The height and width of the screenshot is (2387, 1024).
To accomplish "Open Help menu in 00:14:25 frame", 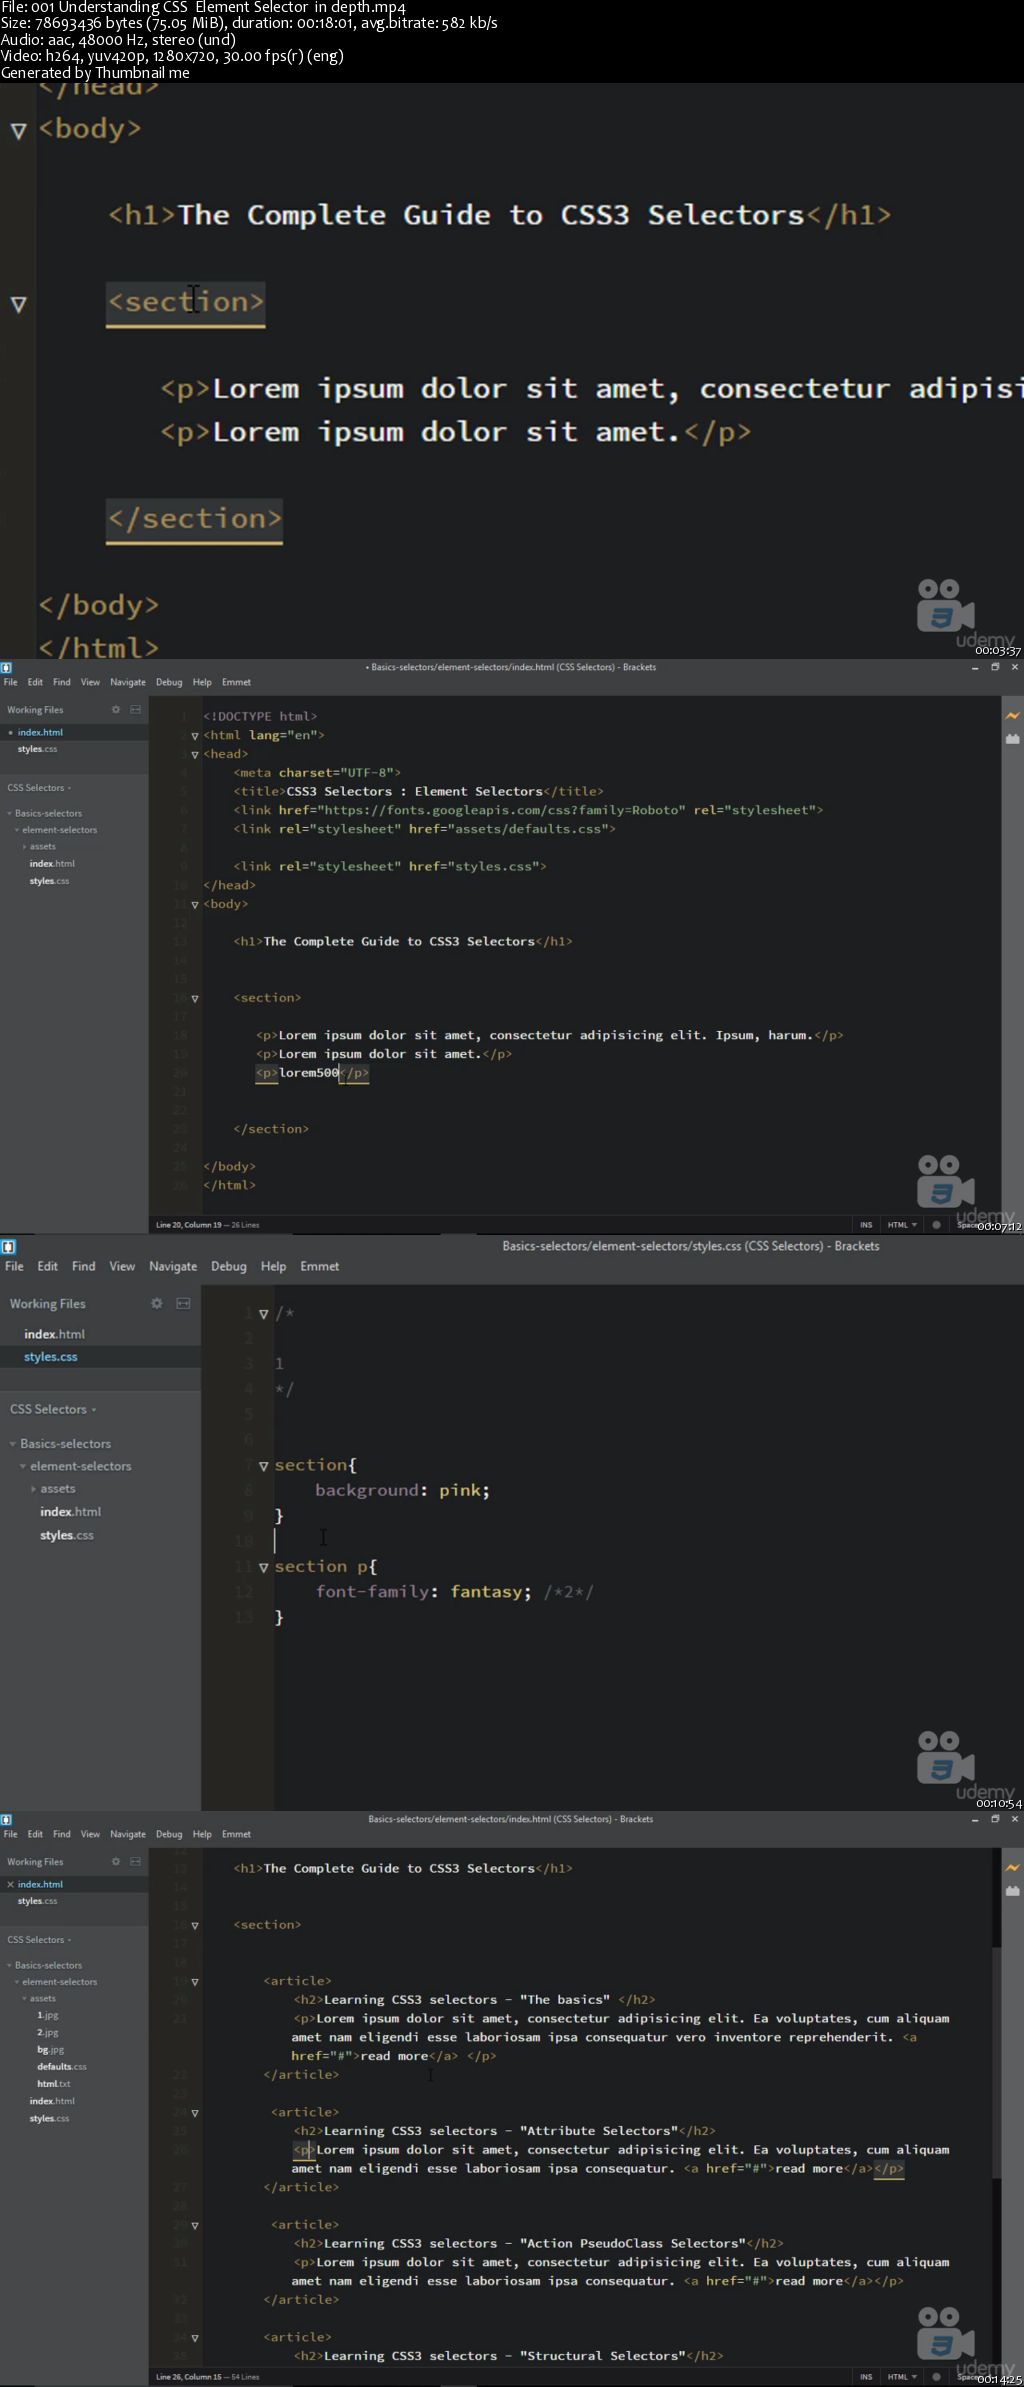I will click(x=202, y=1834).
